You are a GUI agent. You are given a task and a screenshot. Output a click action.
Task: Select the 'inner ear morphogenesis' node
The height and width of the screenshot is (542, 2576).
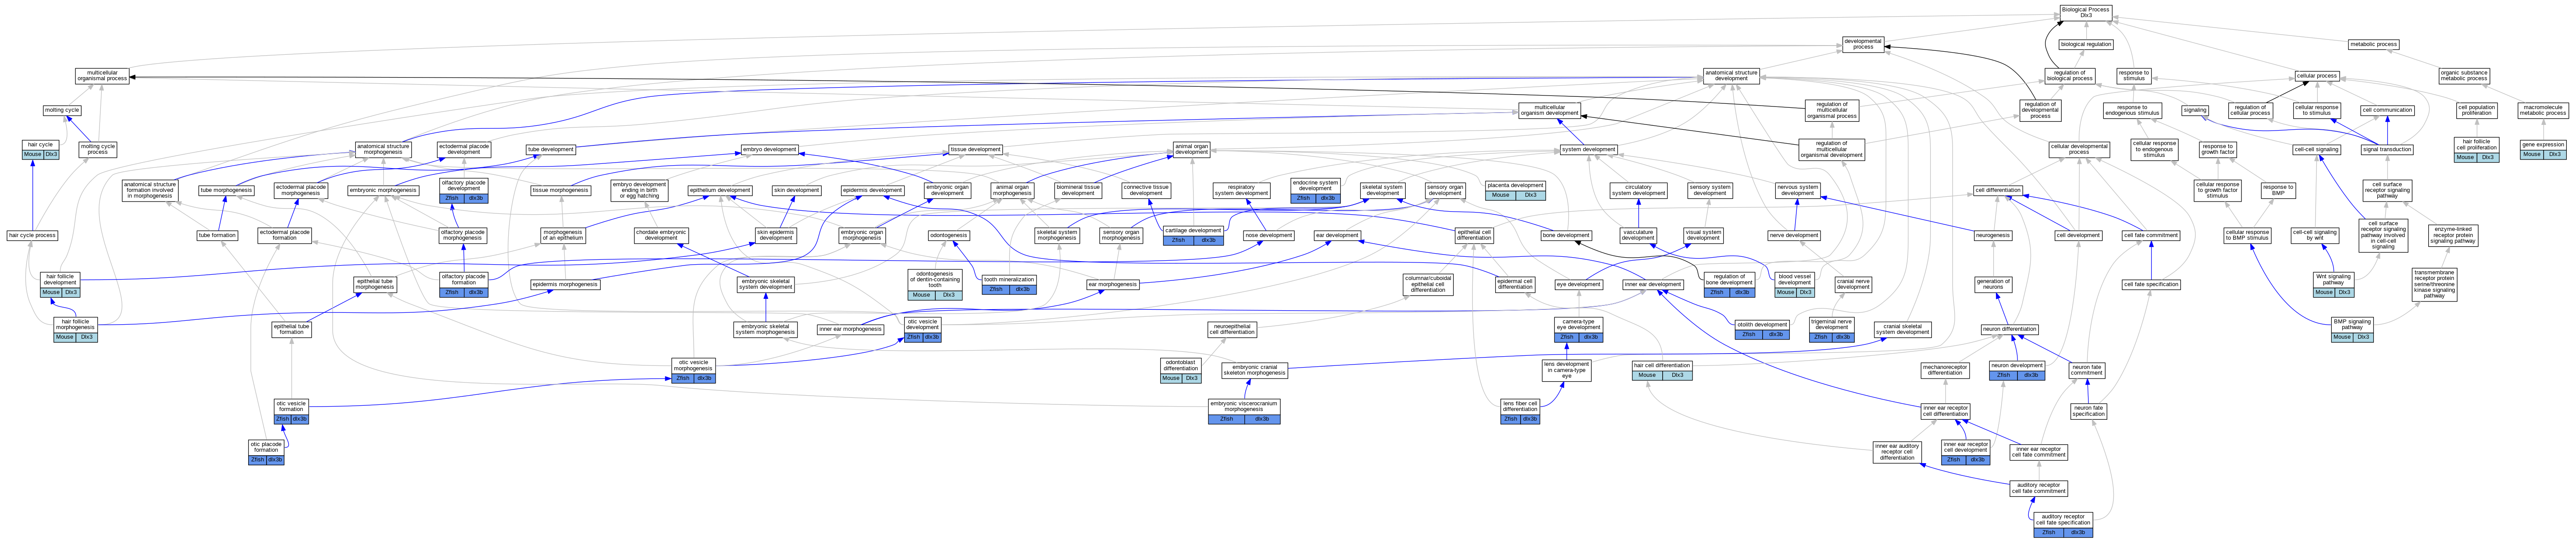(850, 329)
